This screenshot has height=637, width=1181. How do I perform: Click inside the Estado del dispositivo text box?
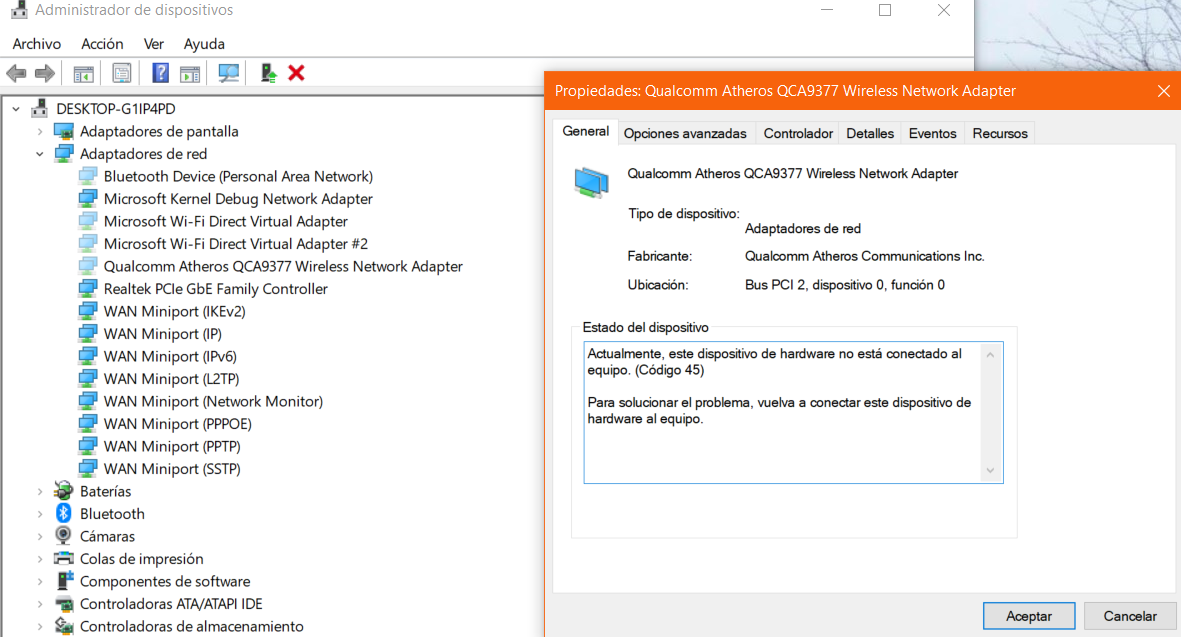pos(793,413)
